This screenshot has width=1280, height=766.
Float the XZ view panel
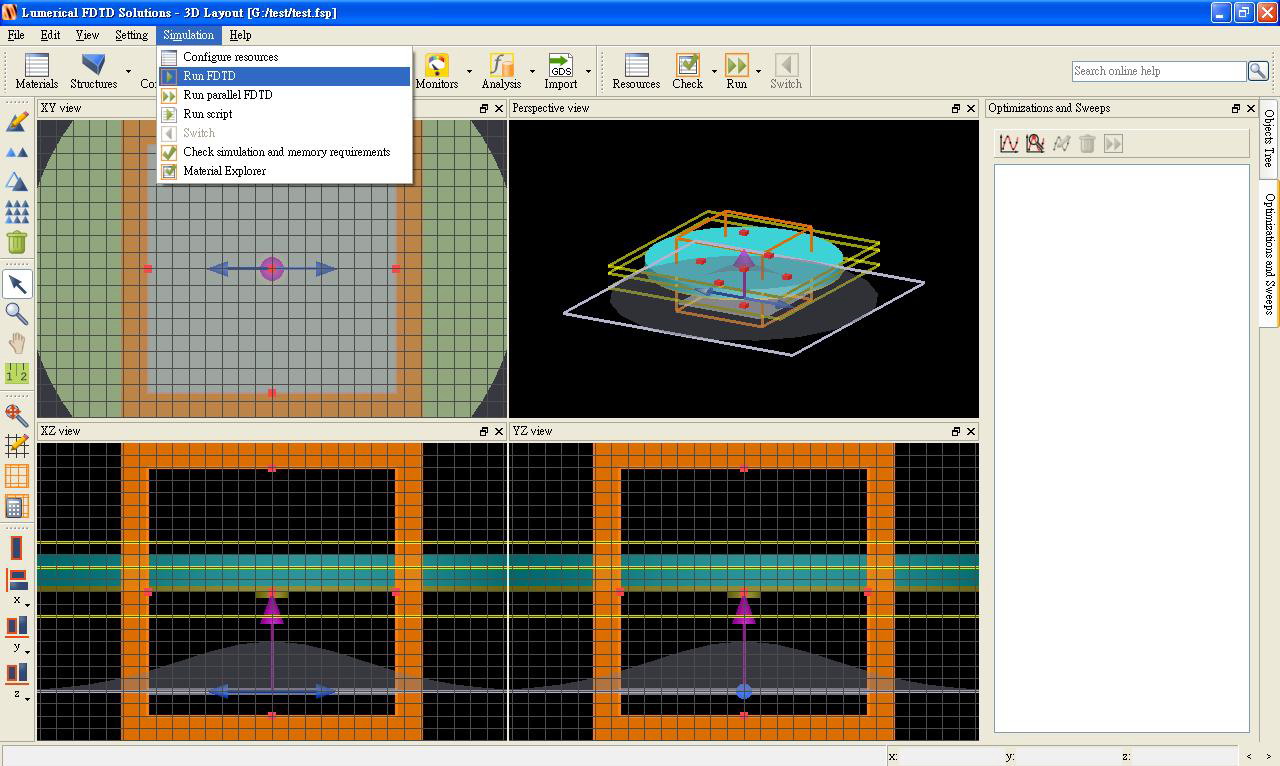(x=484, y=431)
